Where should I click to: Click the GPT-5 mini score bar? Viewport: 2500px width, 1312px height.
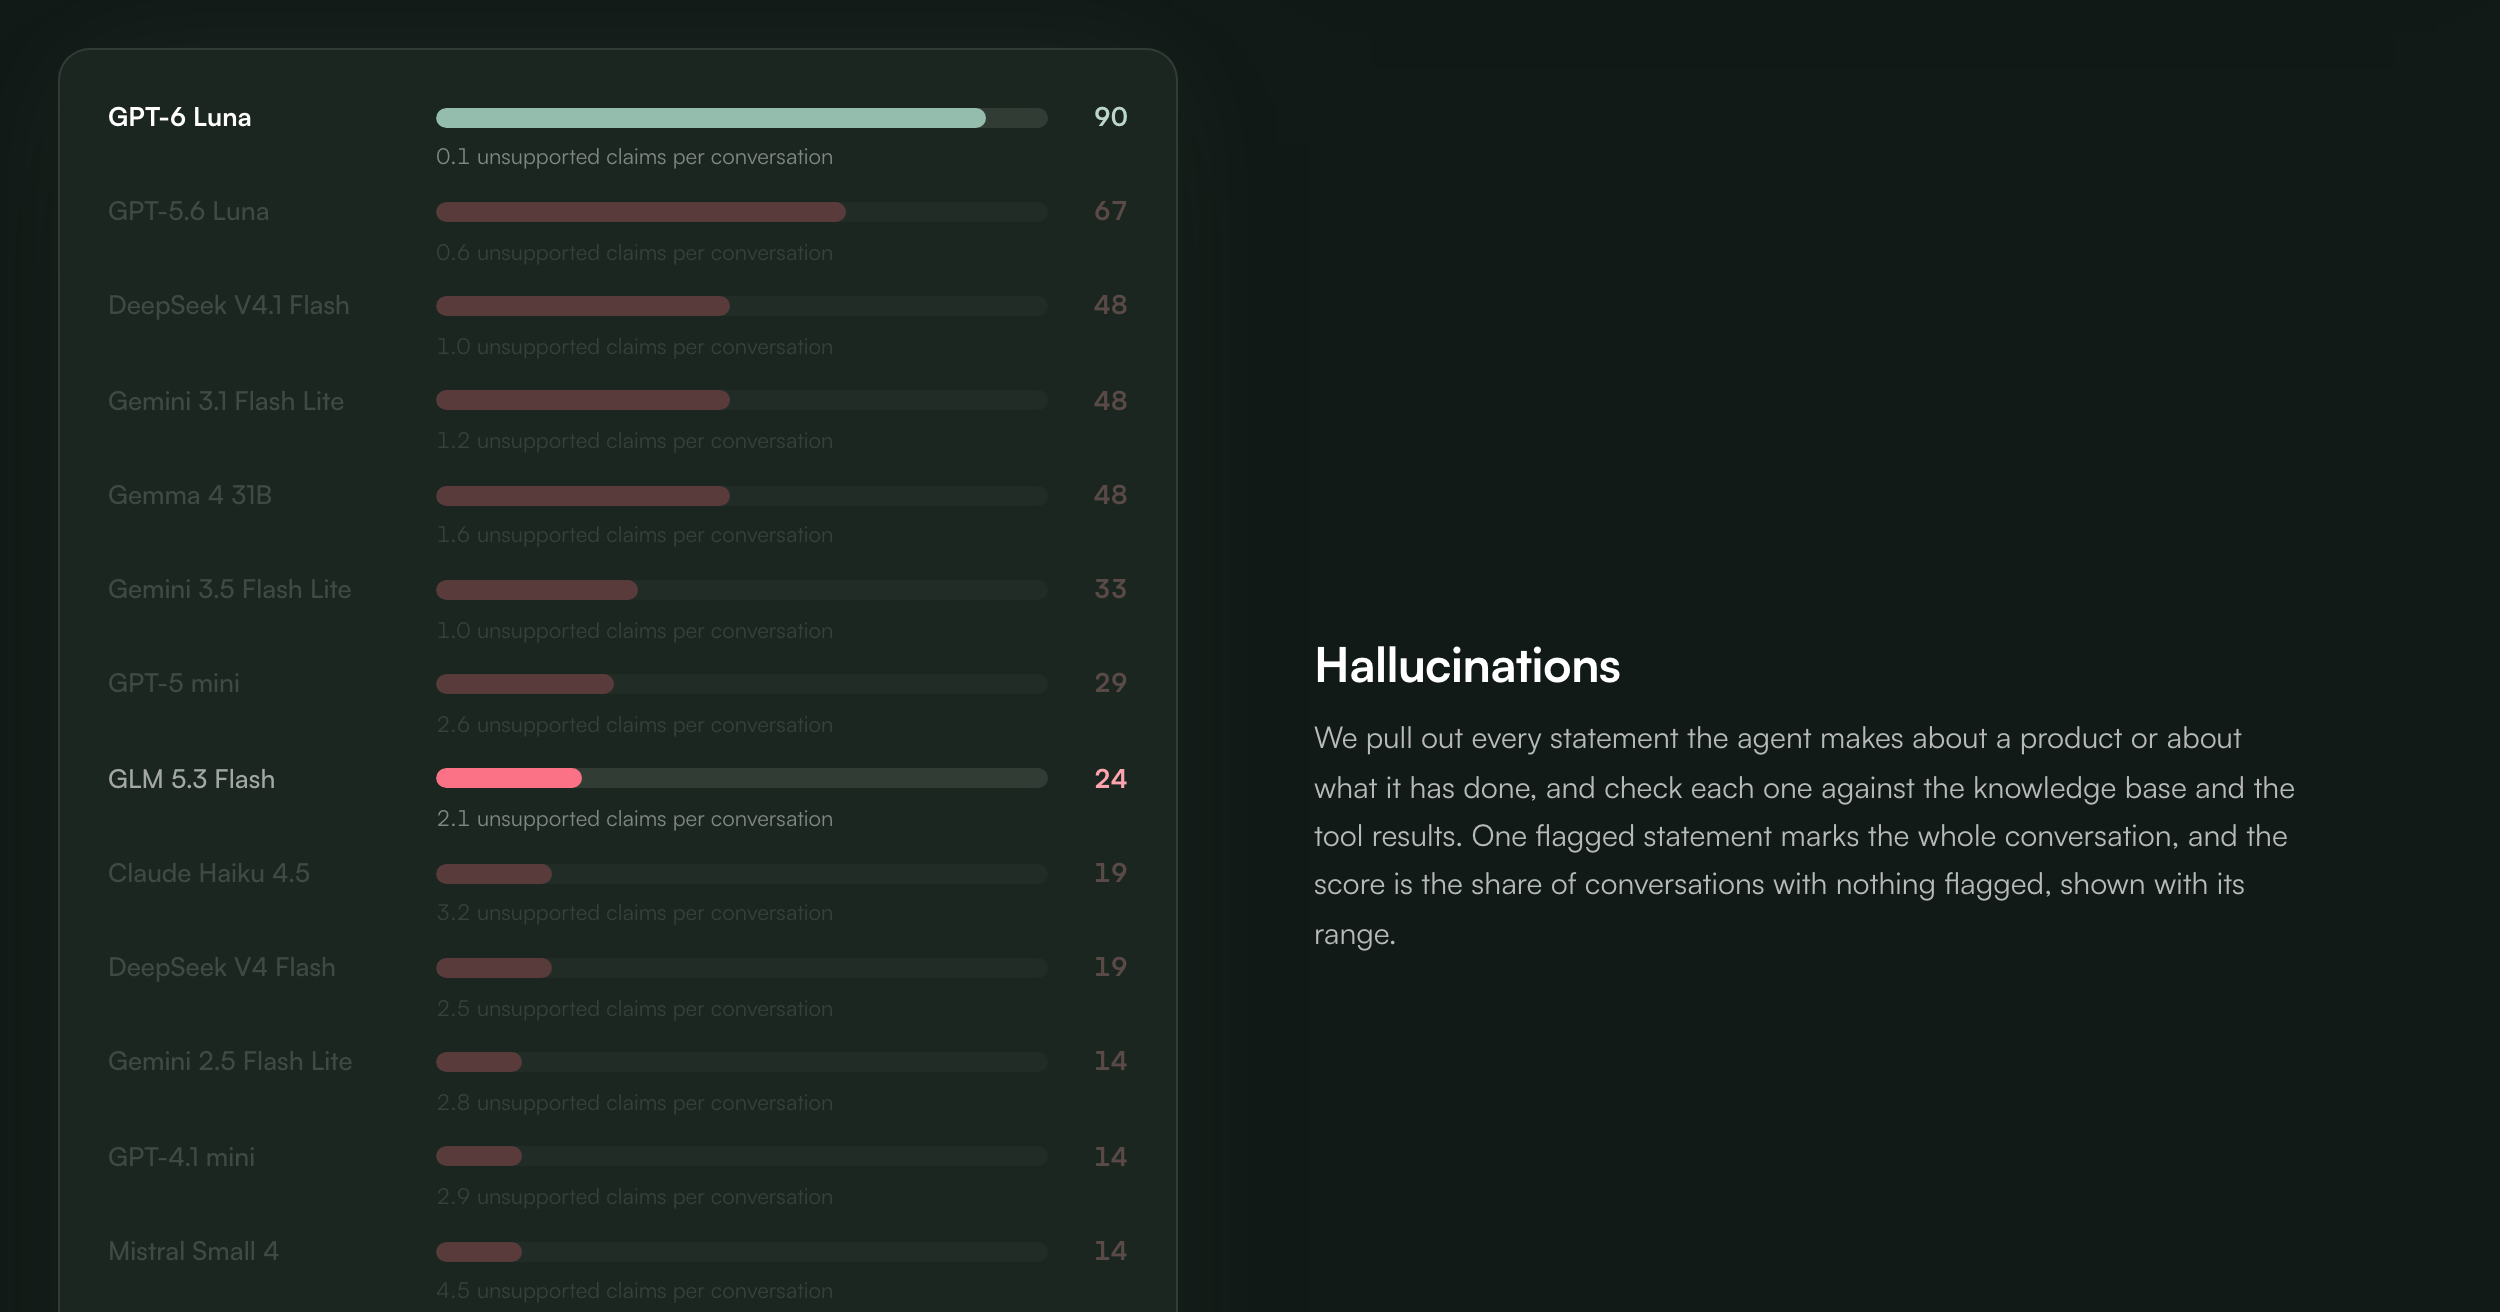741,684
